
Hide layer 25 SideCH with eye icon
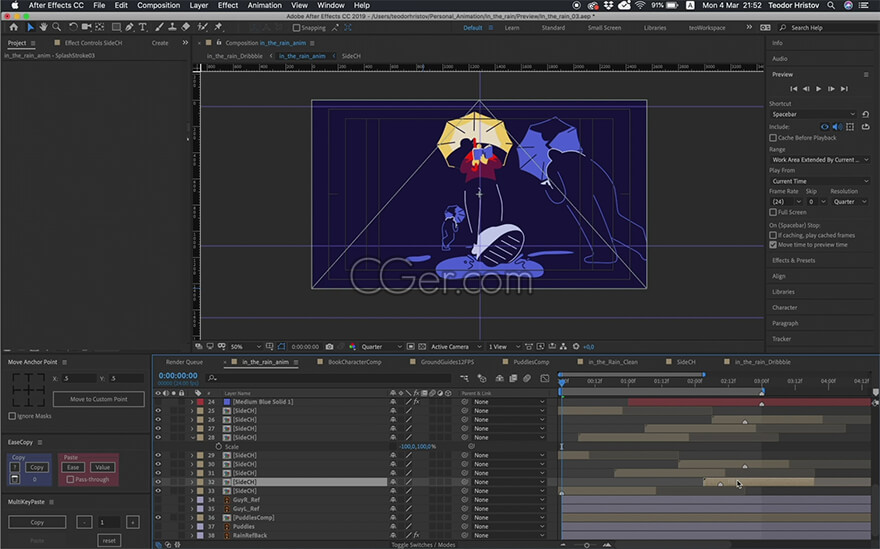(158, 411)
